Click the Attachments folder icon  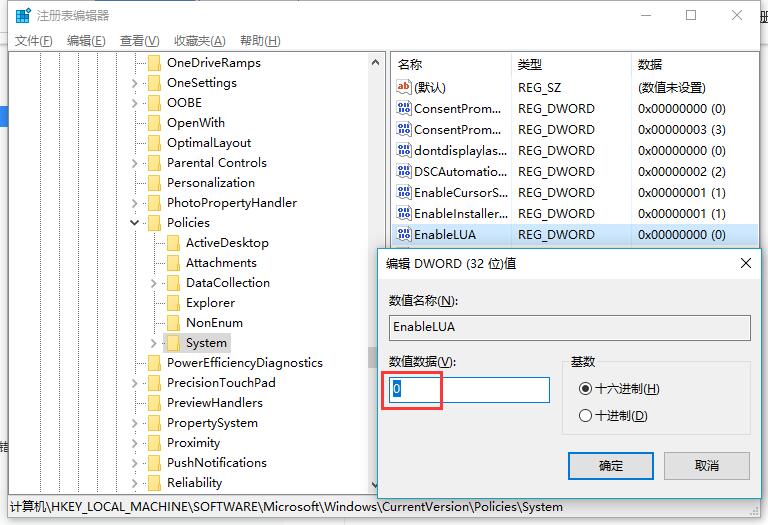coord(173,263)
